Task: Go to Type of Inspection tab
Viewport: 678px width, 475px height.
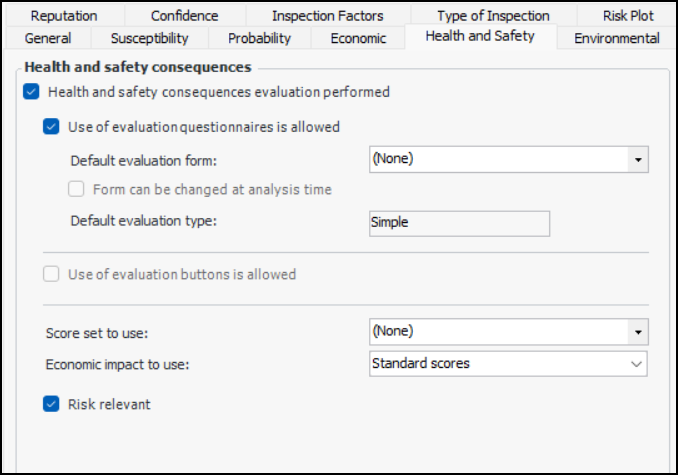Action: click(493, 16)
